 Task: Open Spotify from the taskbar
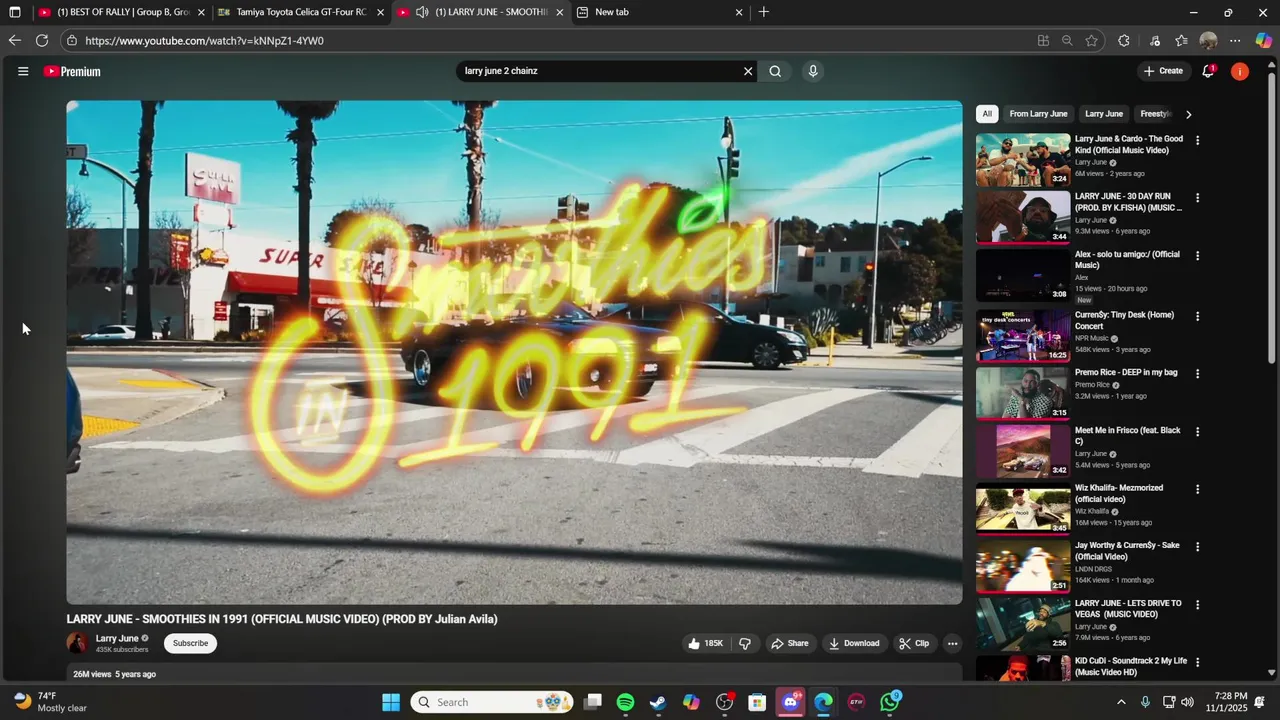(625, 702)
